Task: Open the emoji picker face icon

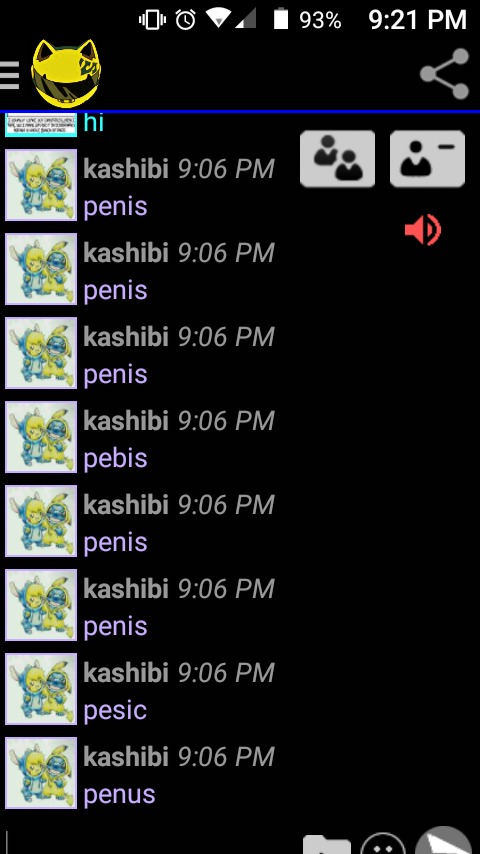Action: pos(384,844)
